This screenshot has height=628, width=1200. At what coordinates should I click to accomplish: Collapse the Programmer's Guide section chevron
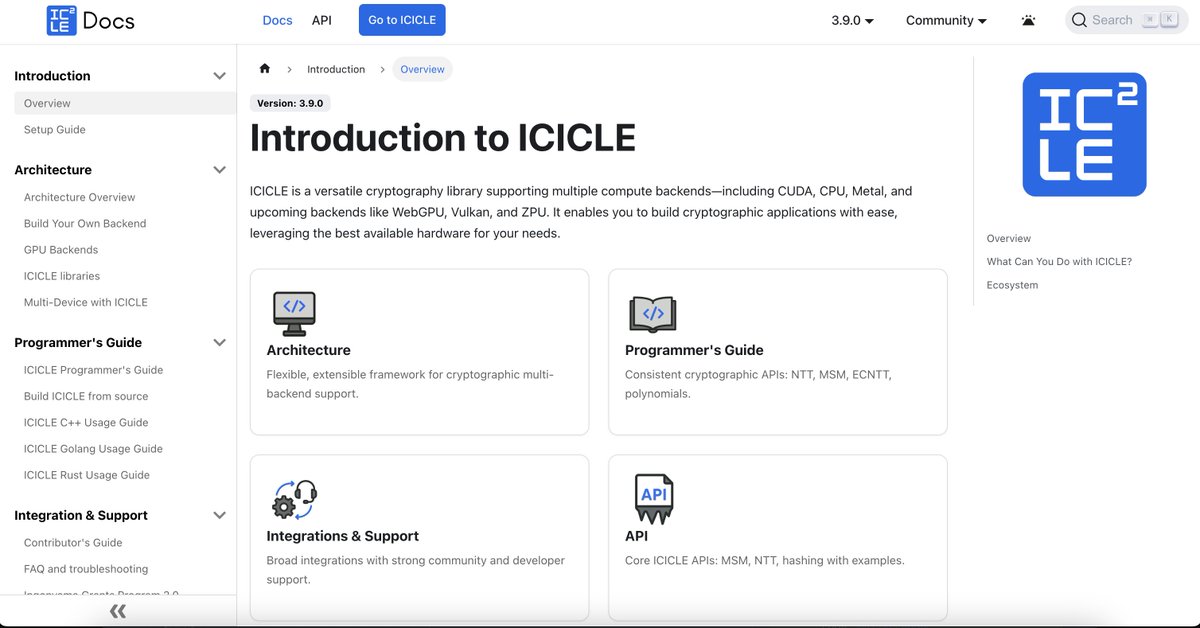pyautogui.click(x=220, y=342)
